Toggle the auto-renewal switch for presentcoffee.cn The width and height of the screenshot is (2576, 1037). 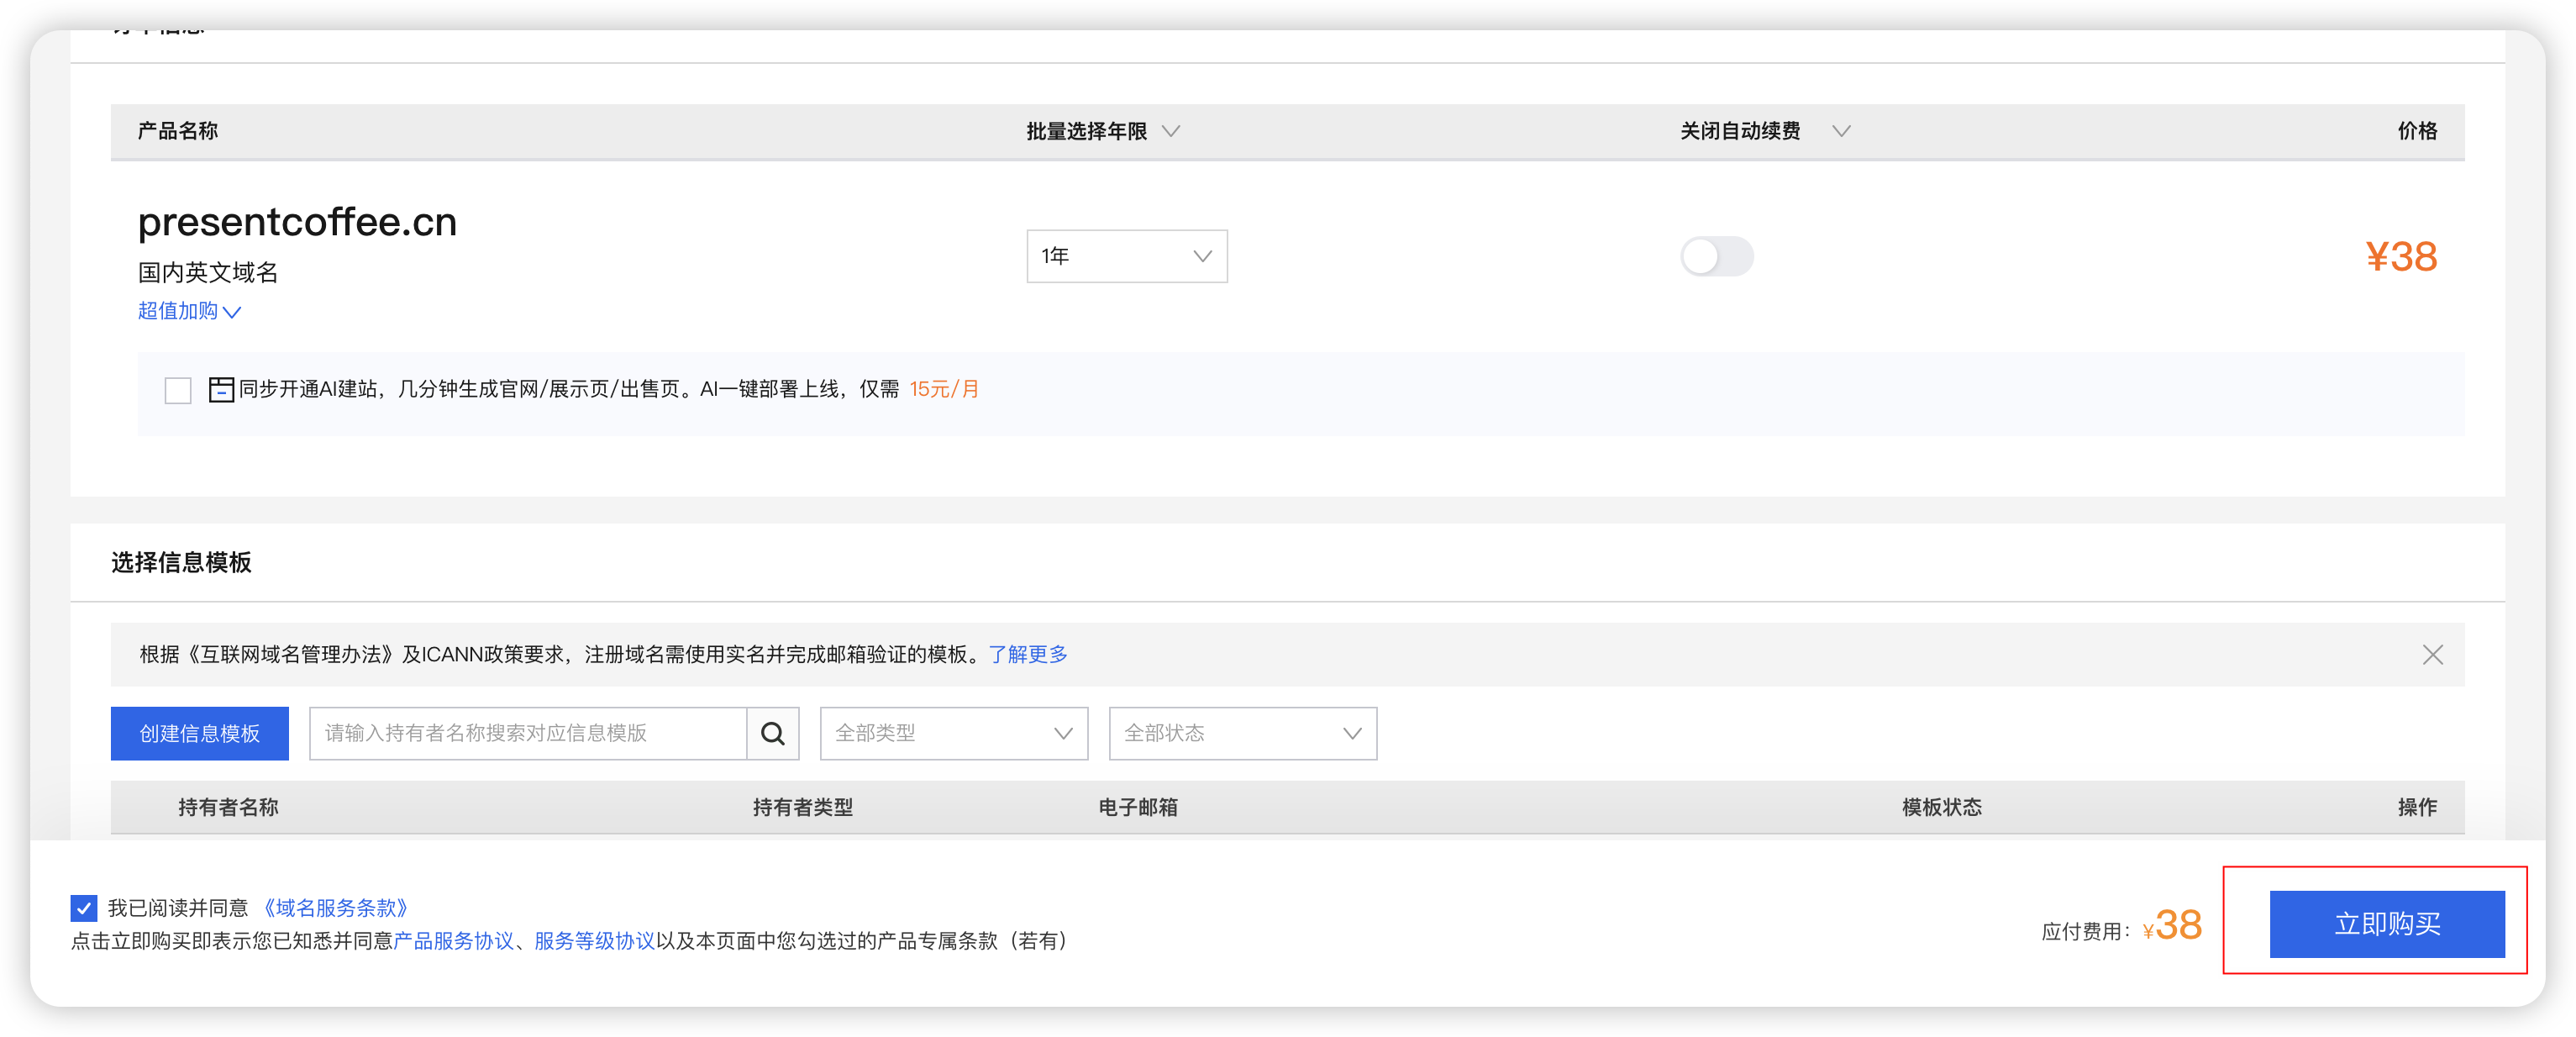point(1716,256)
